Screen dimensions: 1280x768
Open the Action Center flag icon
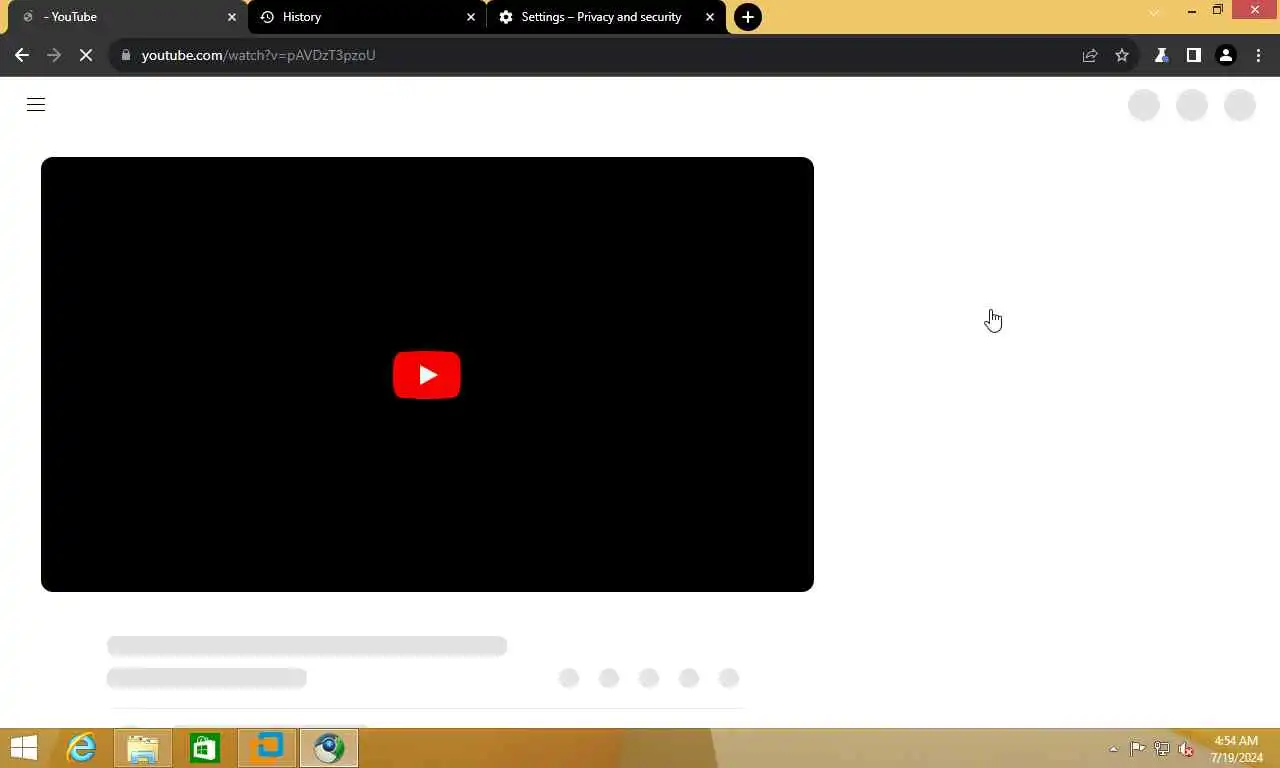tap(1138, 748)
